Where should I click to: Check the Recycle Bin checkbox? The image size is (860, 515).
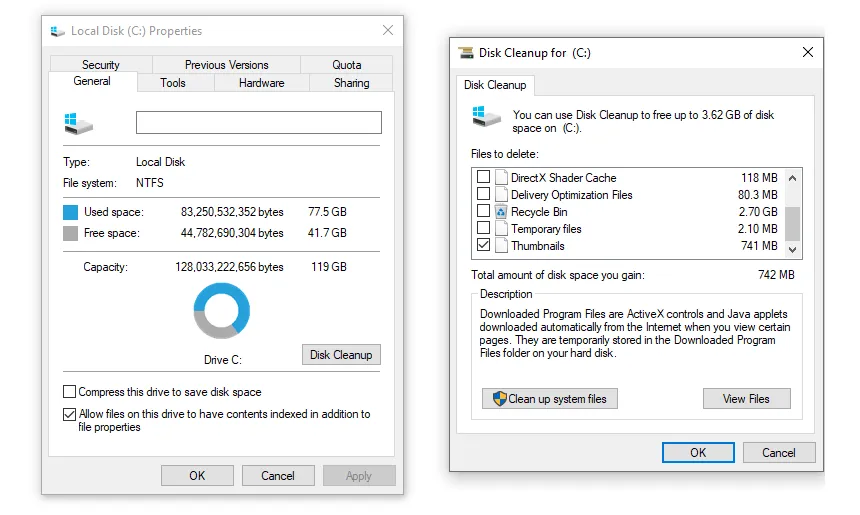484,212
